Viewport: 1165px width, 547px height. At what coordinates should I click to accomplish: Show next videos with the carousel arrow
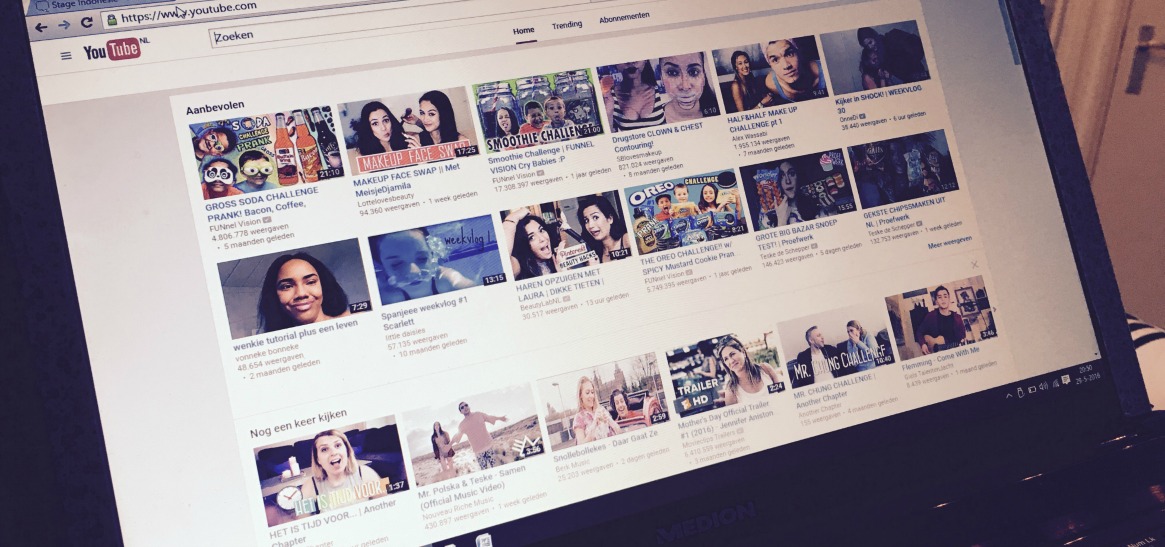(x=994, y=310)
